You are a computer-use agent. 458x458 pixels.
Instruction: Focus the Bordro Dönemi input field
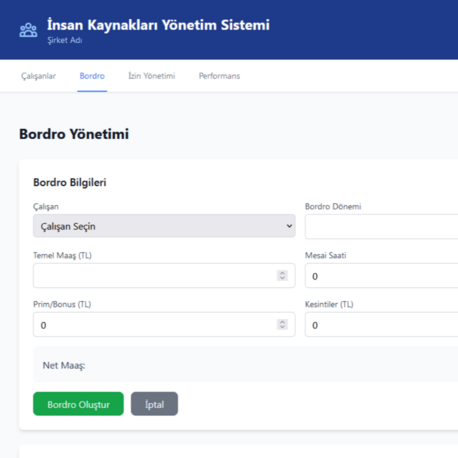click(x=381, y=227)
